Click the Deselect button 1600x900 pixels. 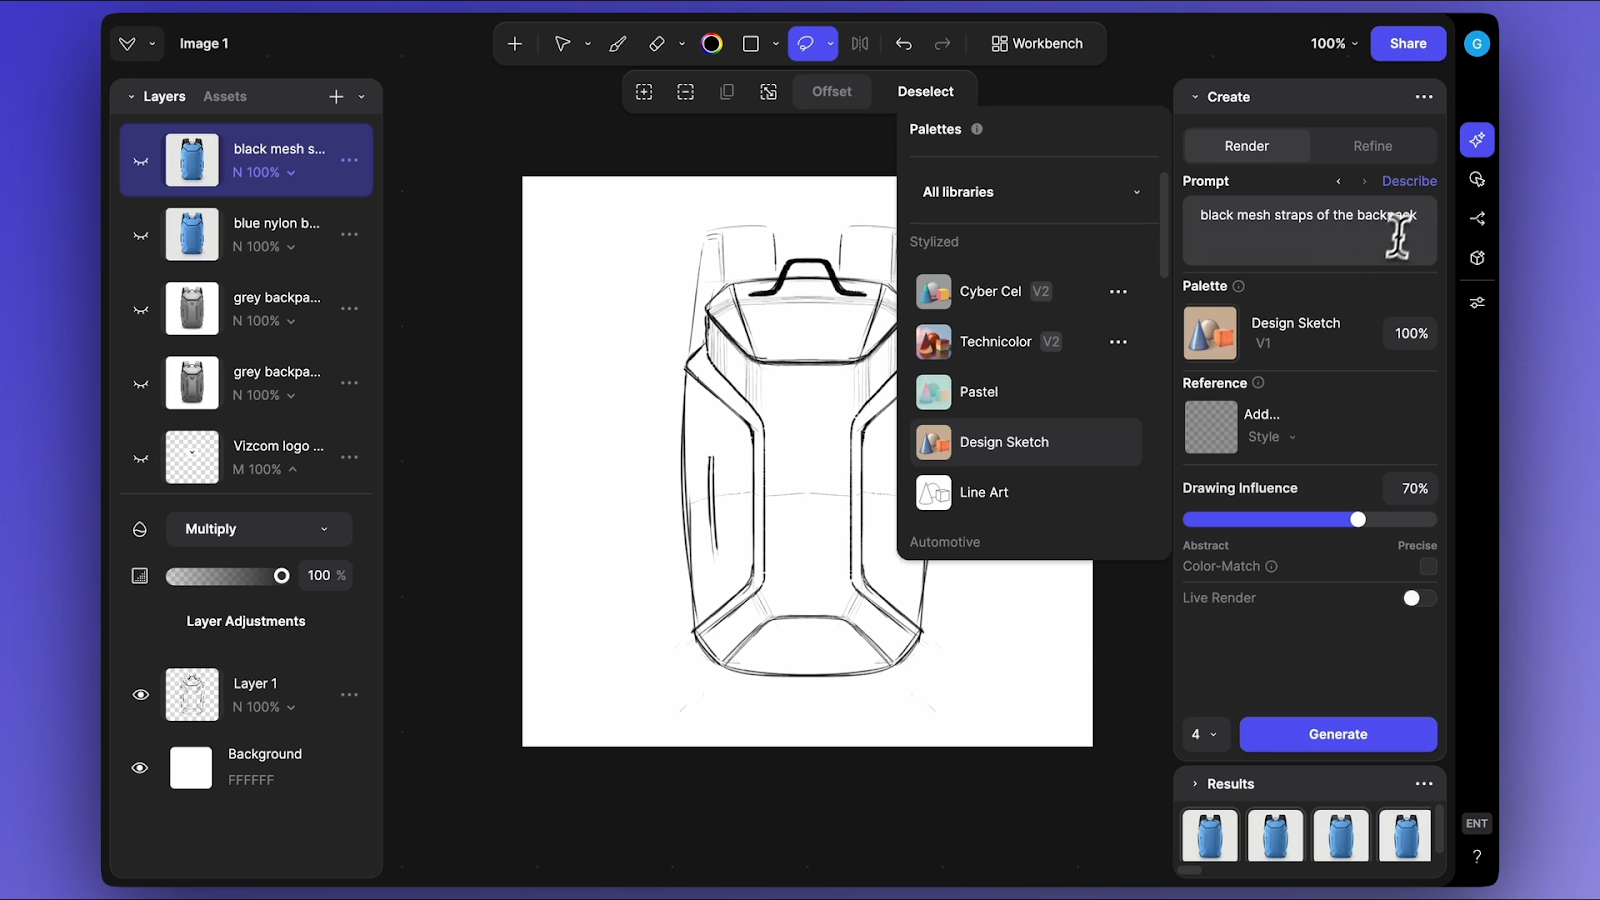click(x=925, y=91)
